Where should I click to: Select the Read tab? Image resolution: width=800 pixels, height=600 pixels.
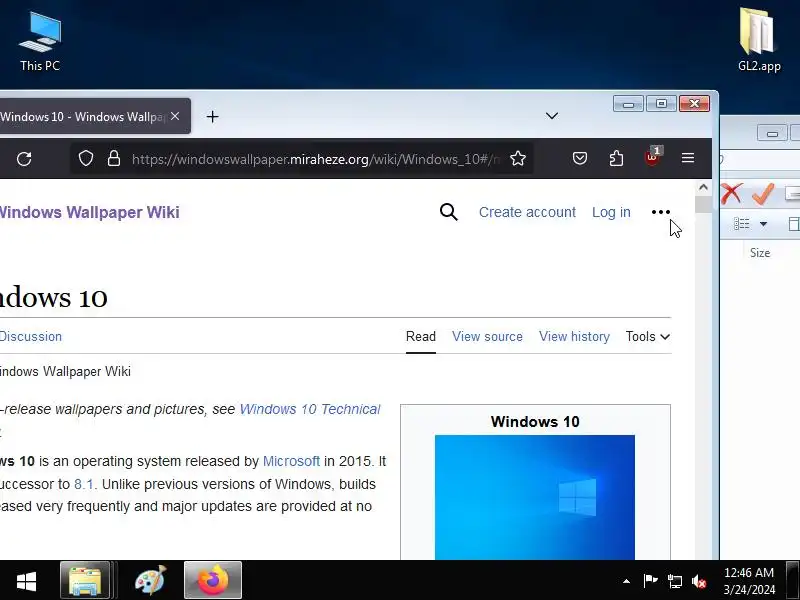421,337
